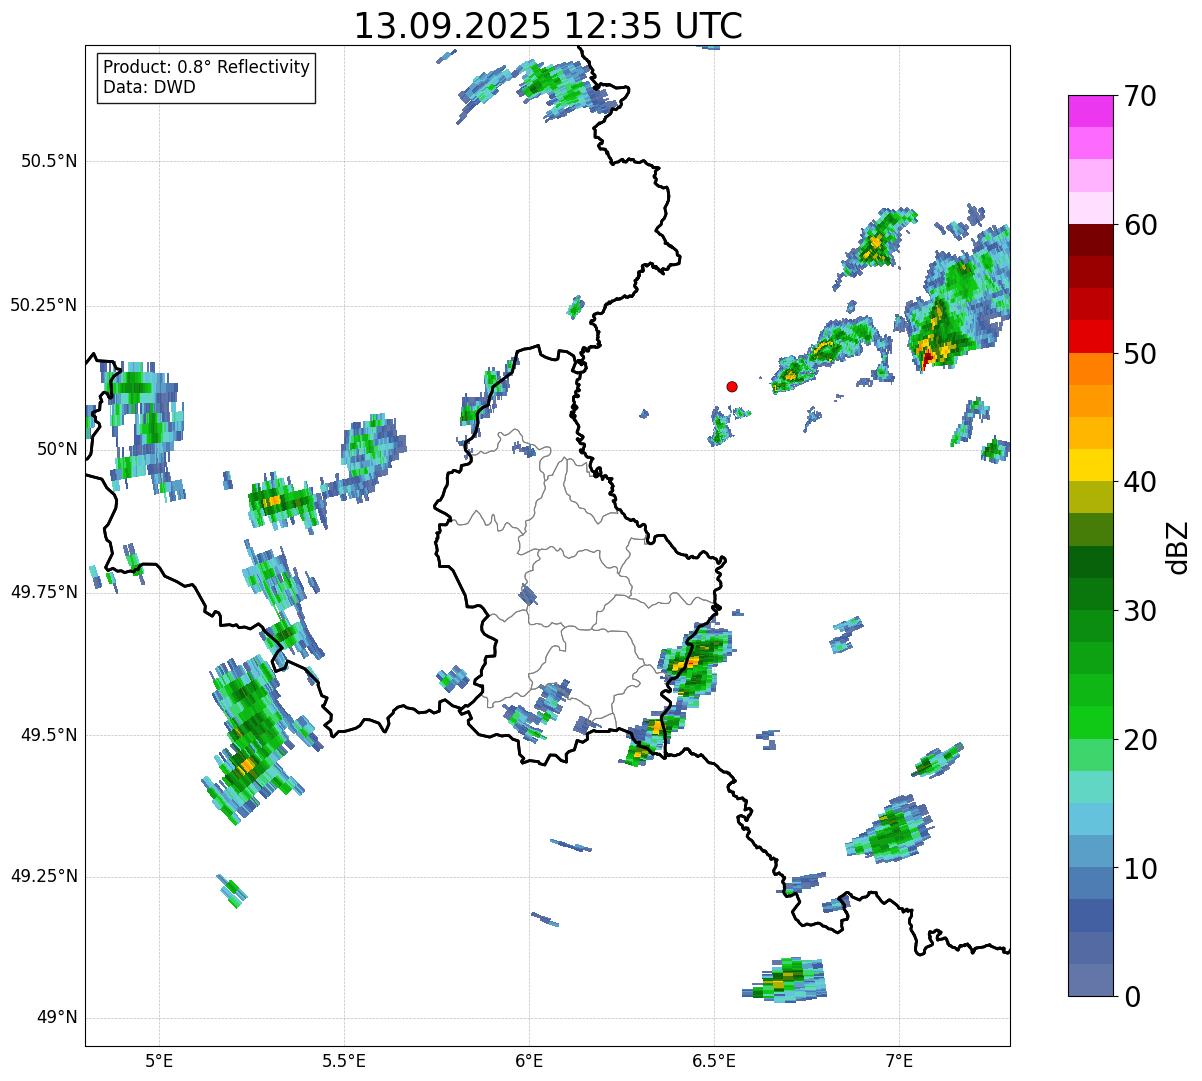Click the 6°E longitude axis label

[529, 1060]
